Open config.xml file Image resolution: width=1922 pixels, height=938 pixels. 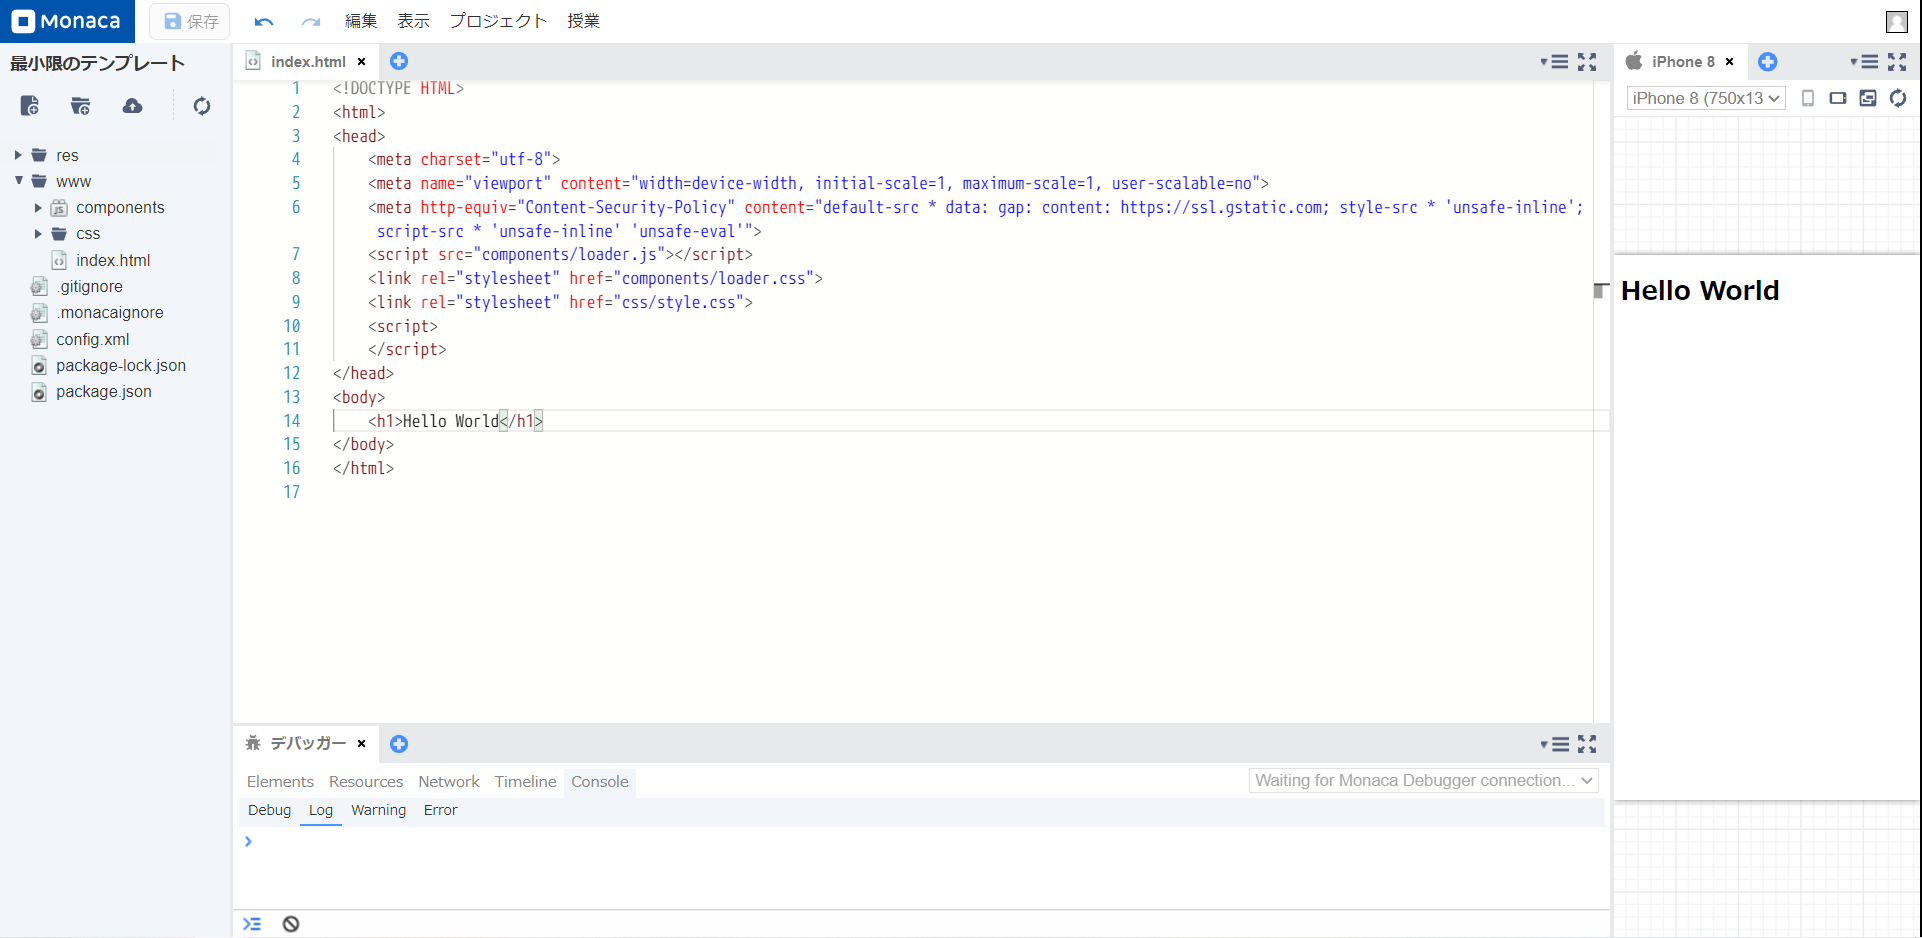pos(92,339)
